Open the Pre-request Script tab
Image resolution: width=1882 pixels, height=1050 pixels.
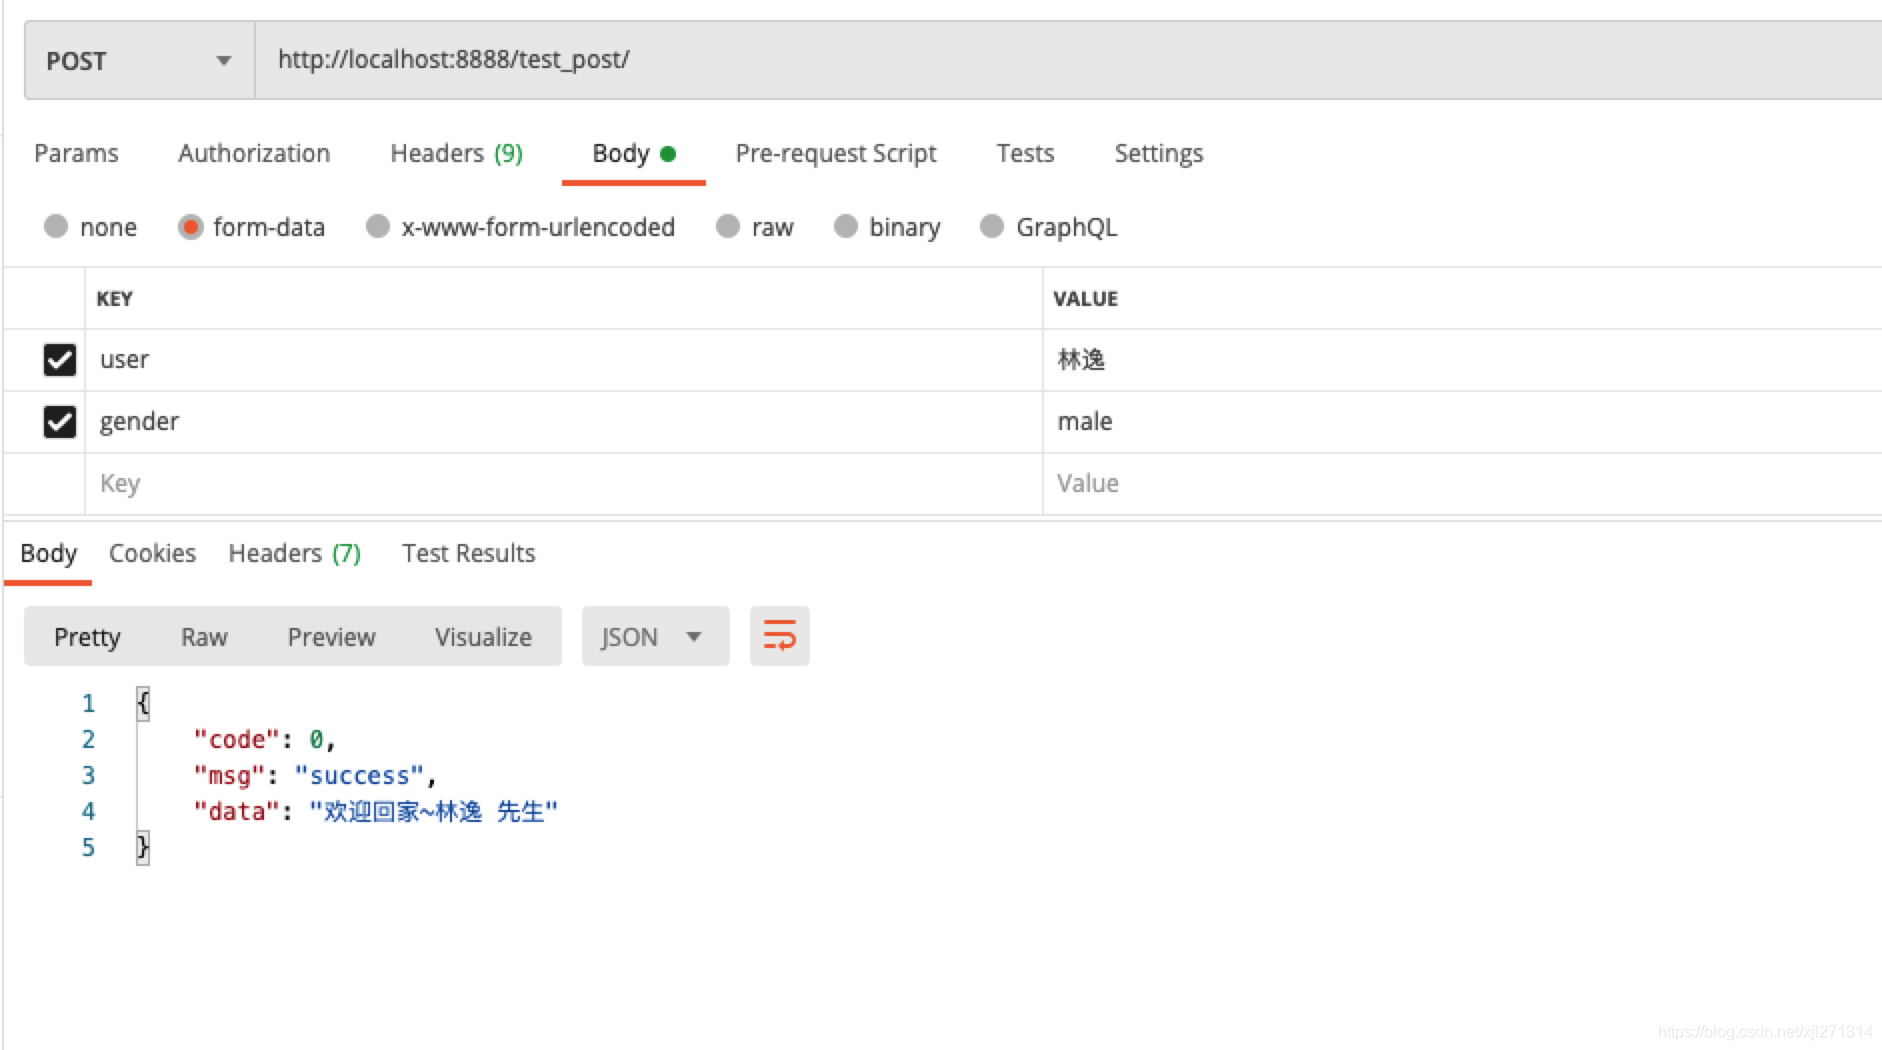pos(836,153)
